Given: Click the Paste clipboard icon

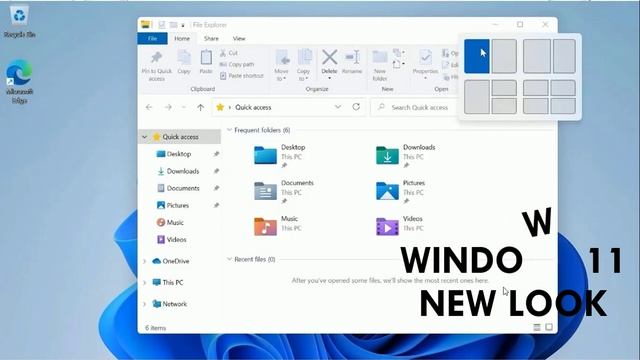Looking at the screenshot, I should pos(206,58).
